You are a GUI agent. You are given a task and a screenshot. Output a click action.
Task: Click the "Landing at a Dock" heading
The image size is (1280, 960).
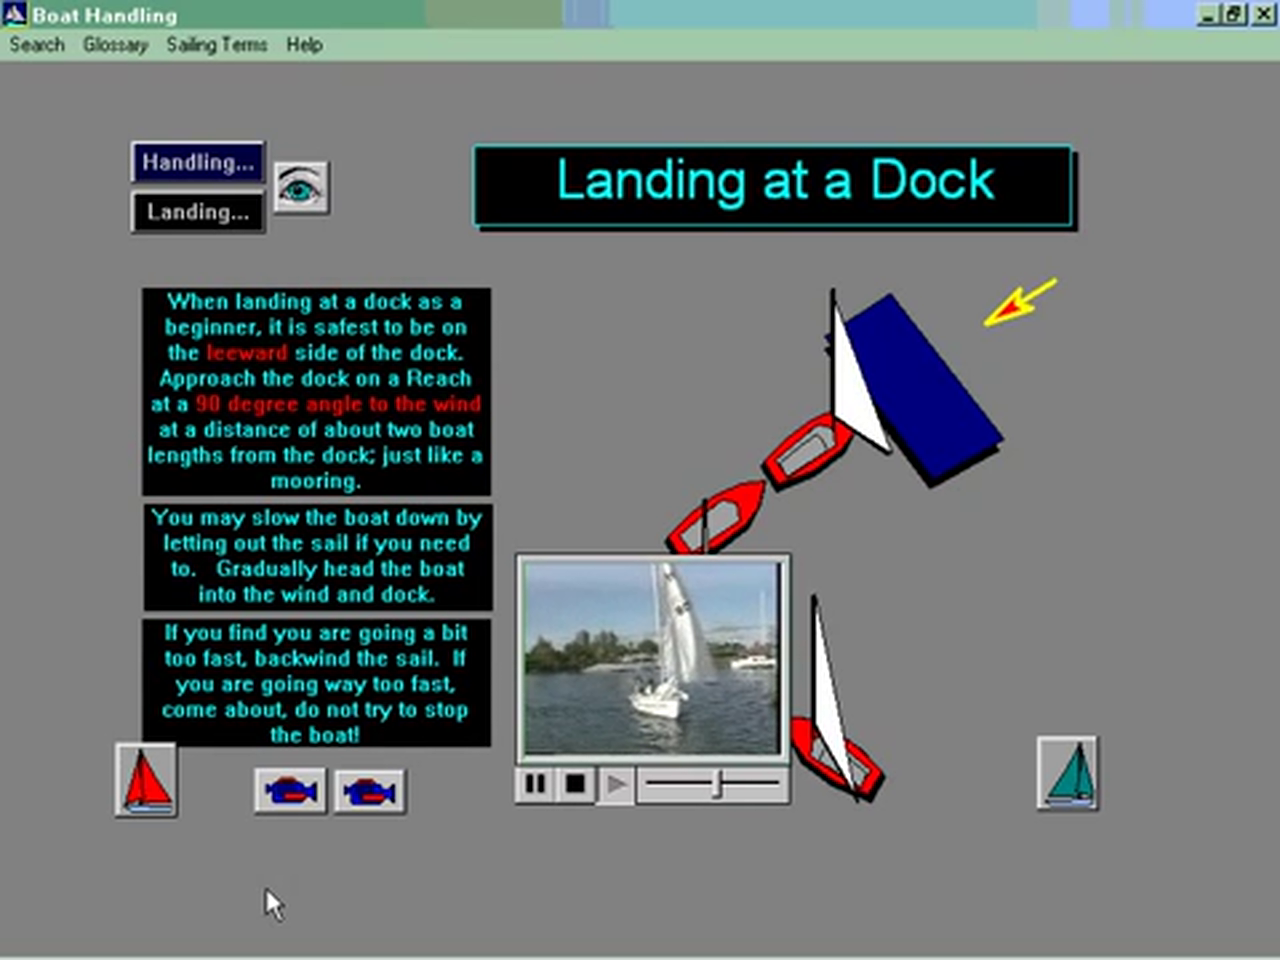coord(774,187)
